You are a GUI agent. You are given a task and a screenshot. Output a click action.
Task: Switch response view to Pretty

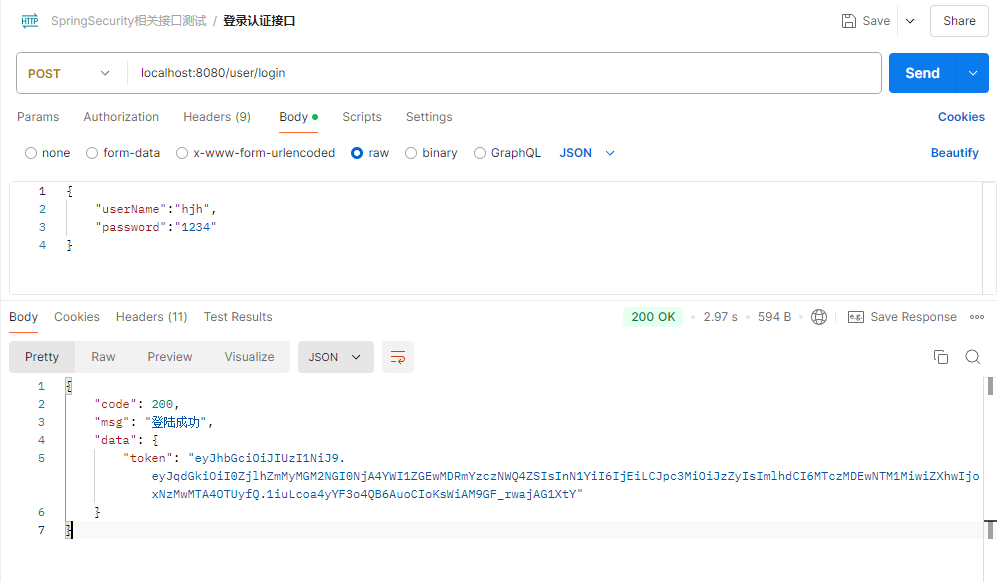42,357
